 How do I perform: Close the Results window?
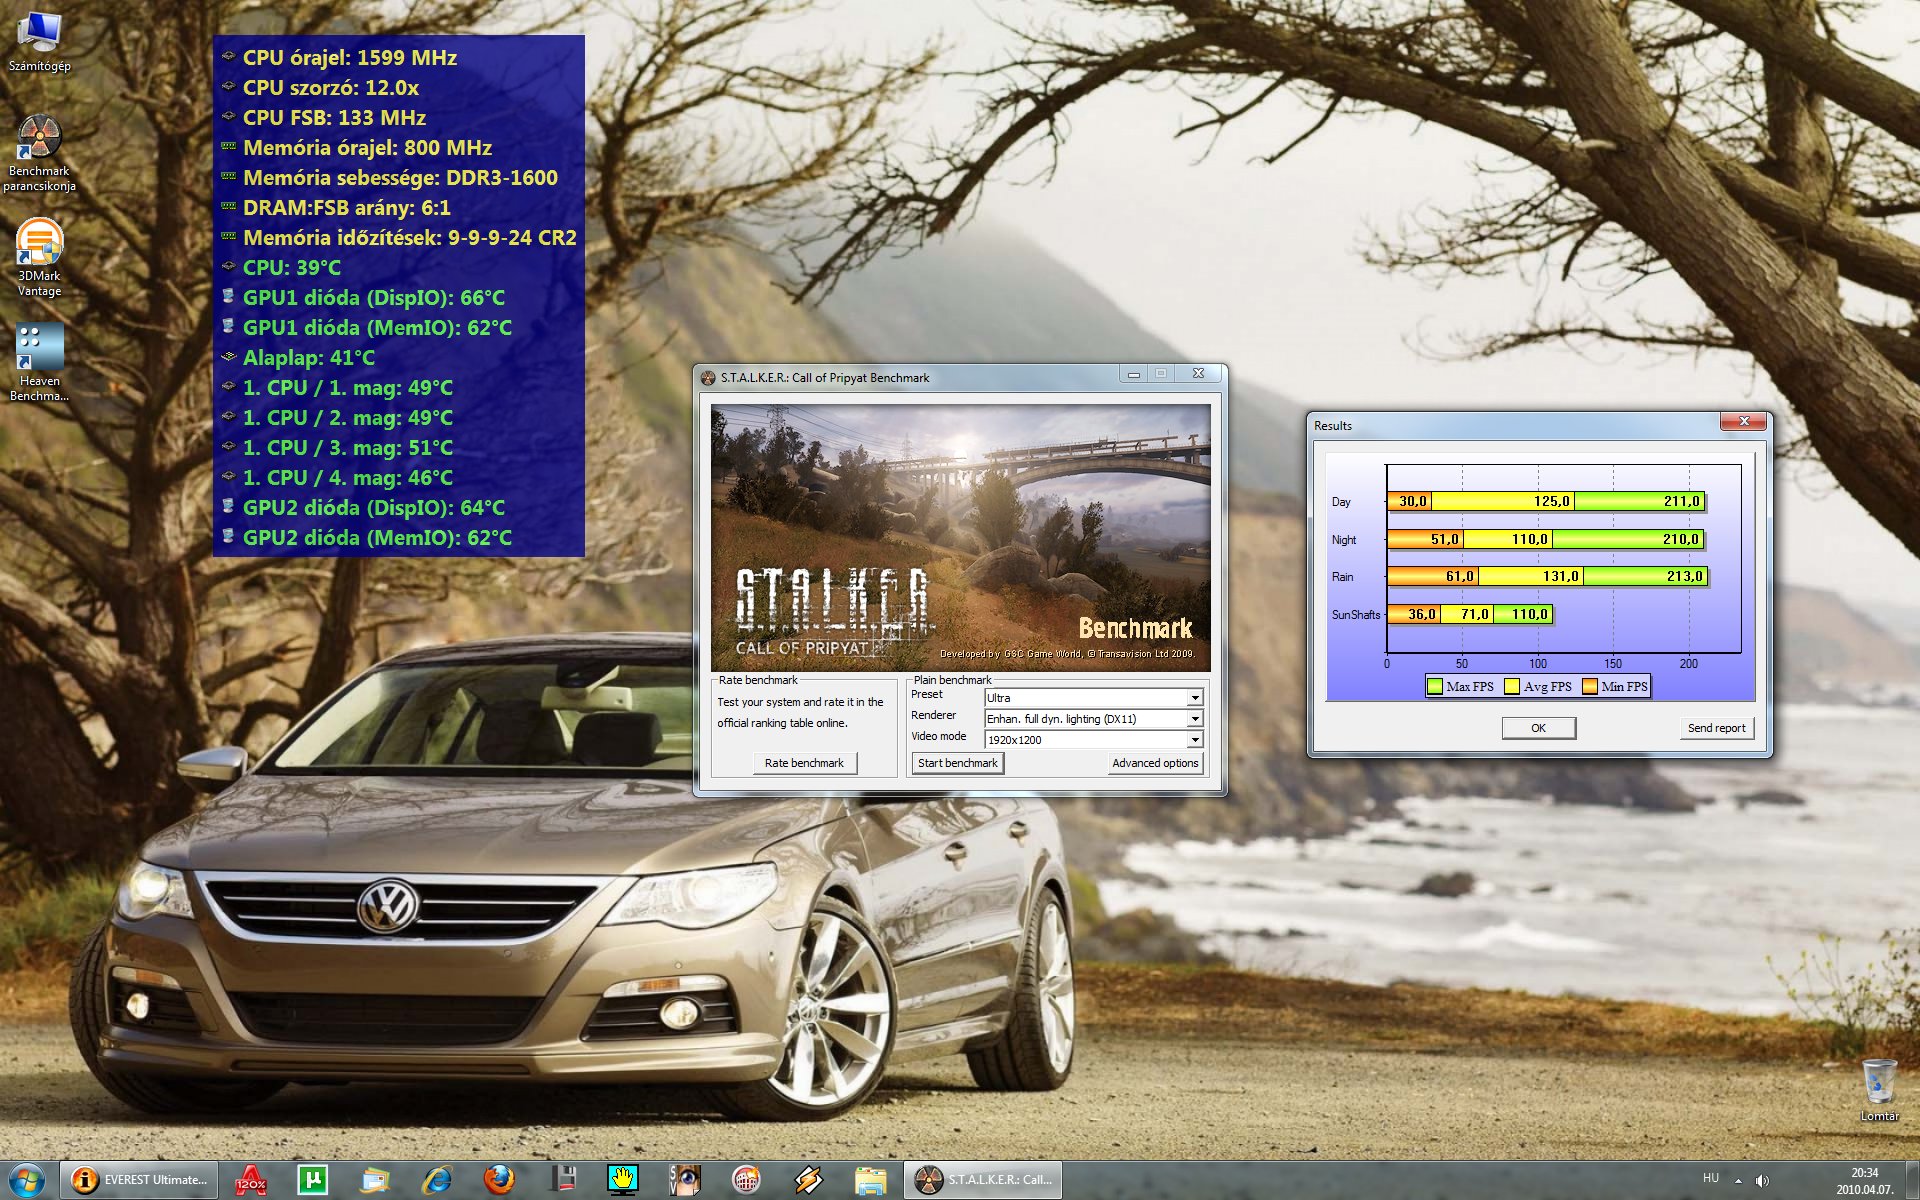[1744, 421]
